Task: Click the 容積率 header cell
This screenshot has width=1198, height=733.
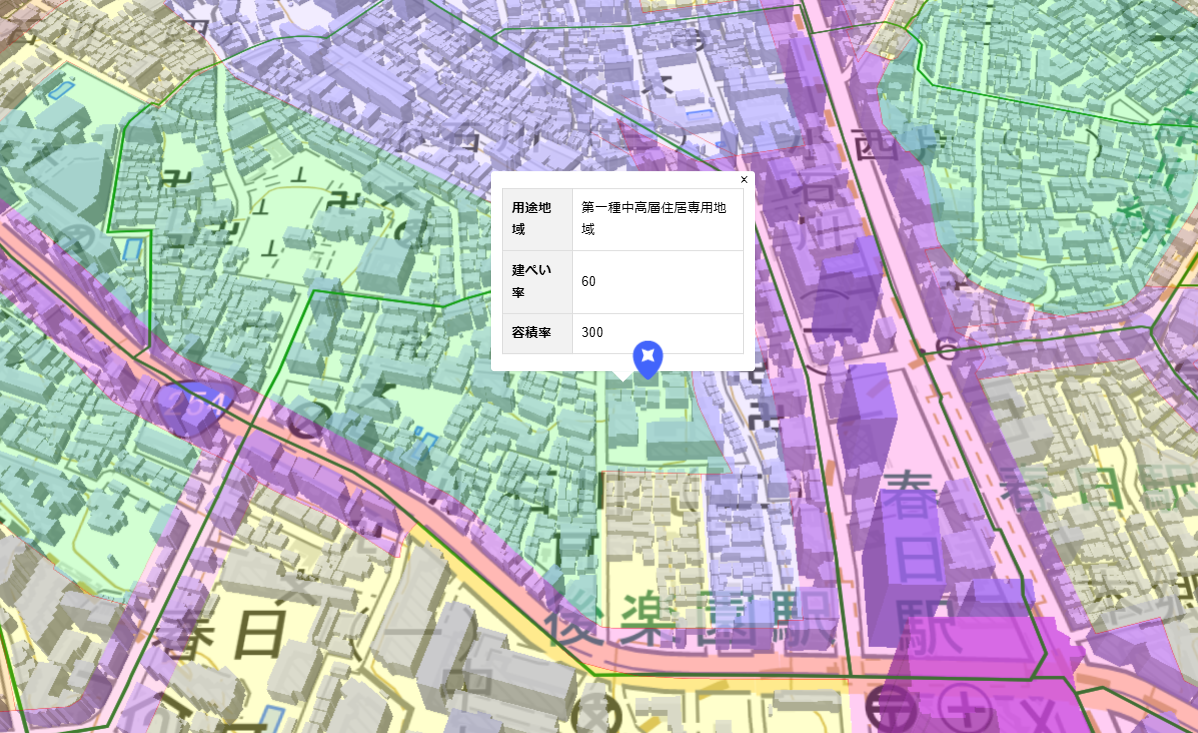Action: pyautogui.click(x=537, y=332)
